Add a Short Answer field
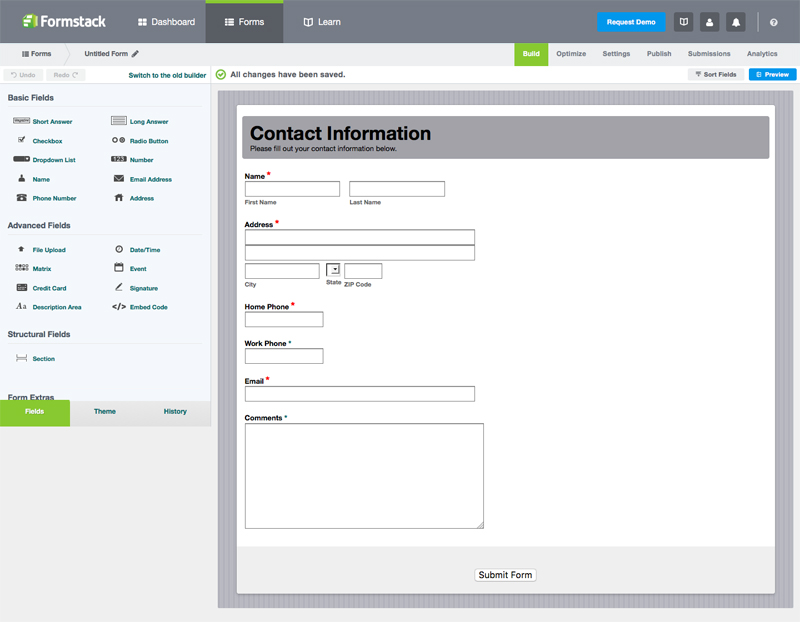This screenshot has height=622, width=800. point(43,121)
